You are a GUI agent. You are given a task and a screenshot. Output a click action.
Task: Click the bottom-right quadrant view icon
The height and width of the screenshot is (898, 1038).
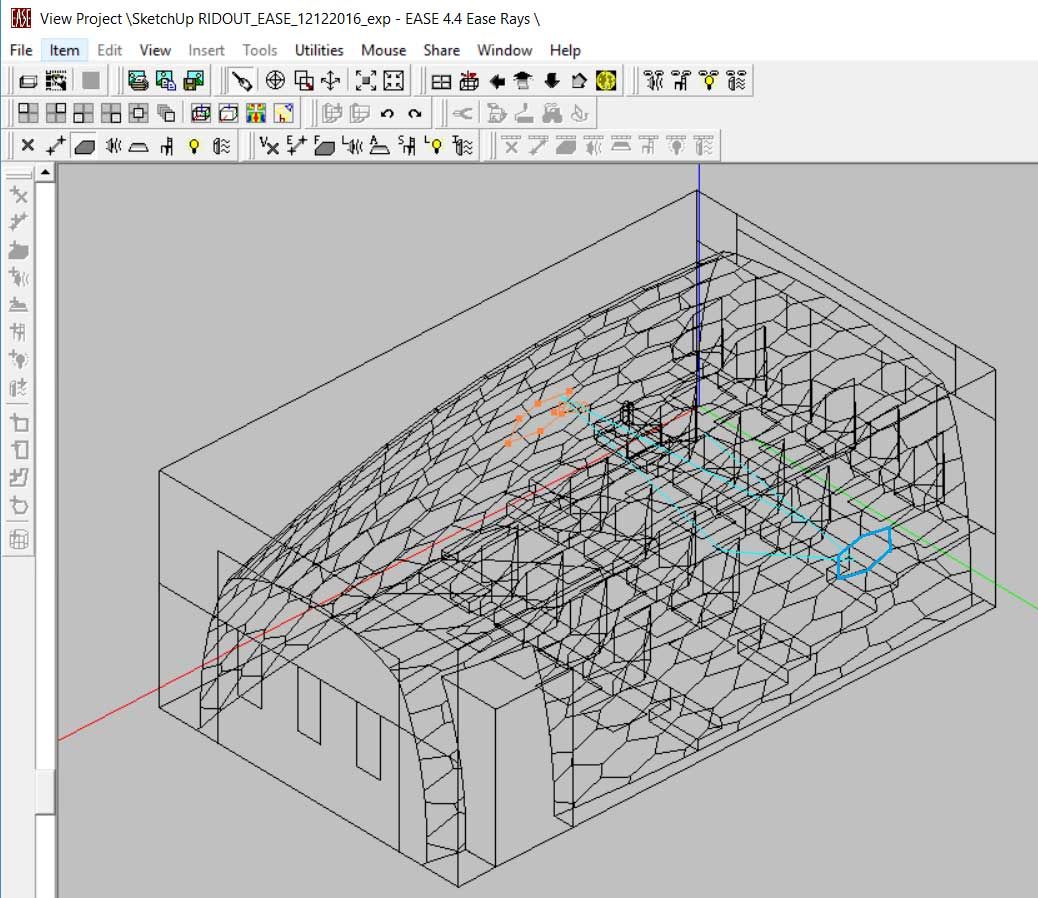(x=111, y=113)
